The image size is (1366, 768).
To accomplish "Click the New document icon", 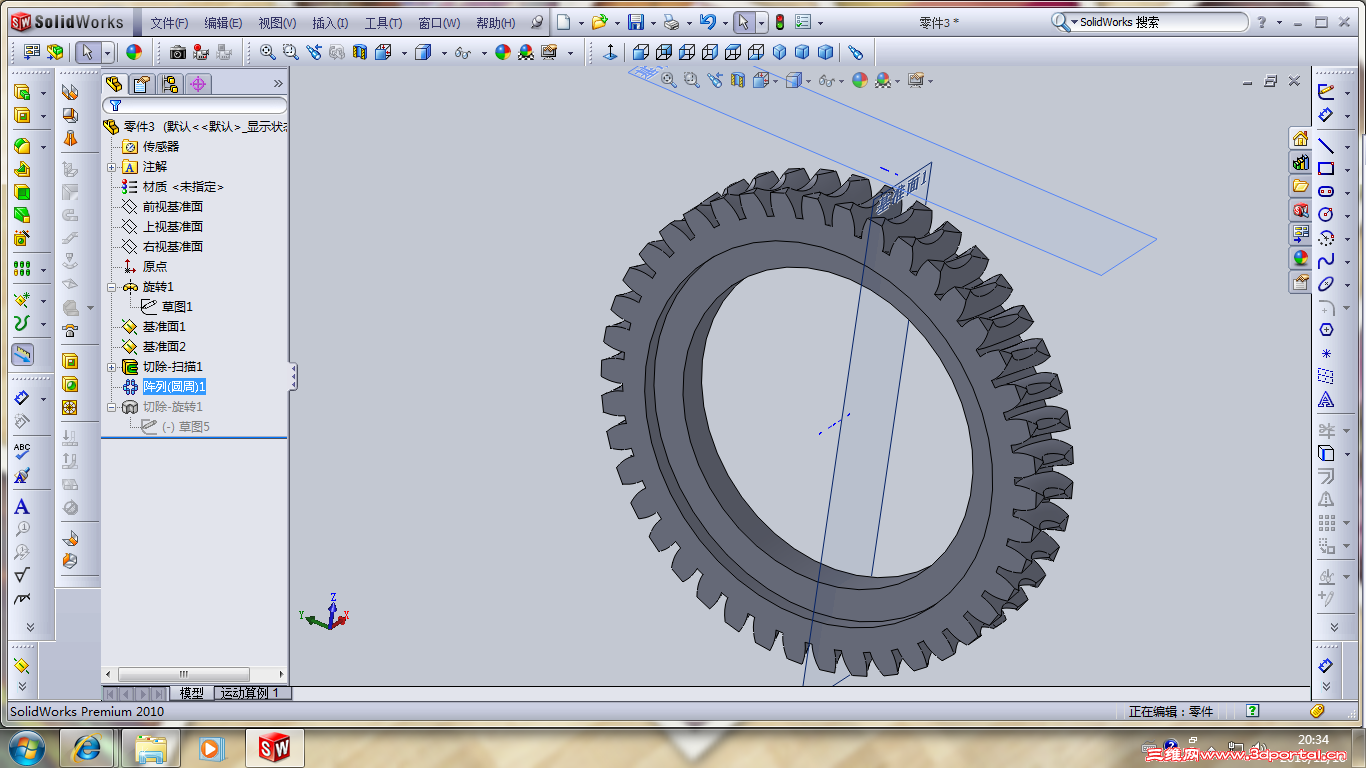I will click(x=564, y=22).
